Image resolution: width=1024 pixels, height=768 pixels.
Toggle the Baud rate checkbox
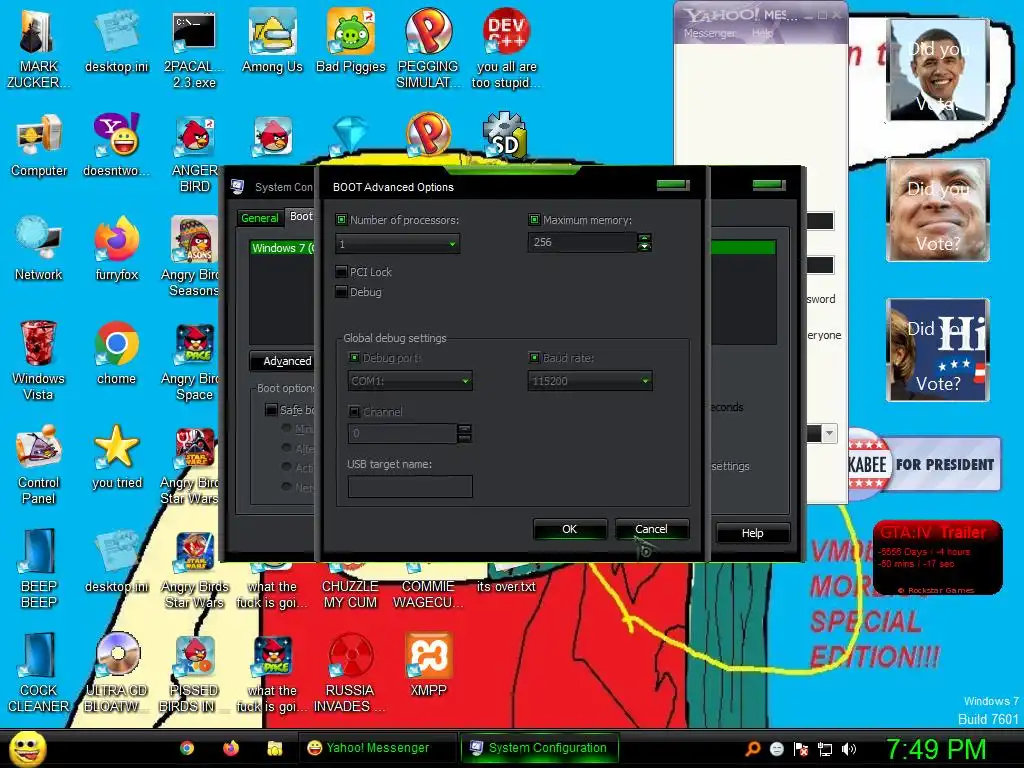534,358
